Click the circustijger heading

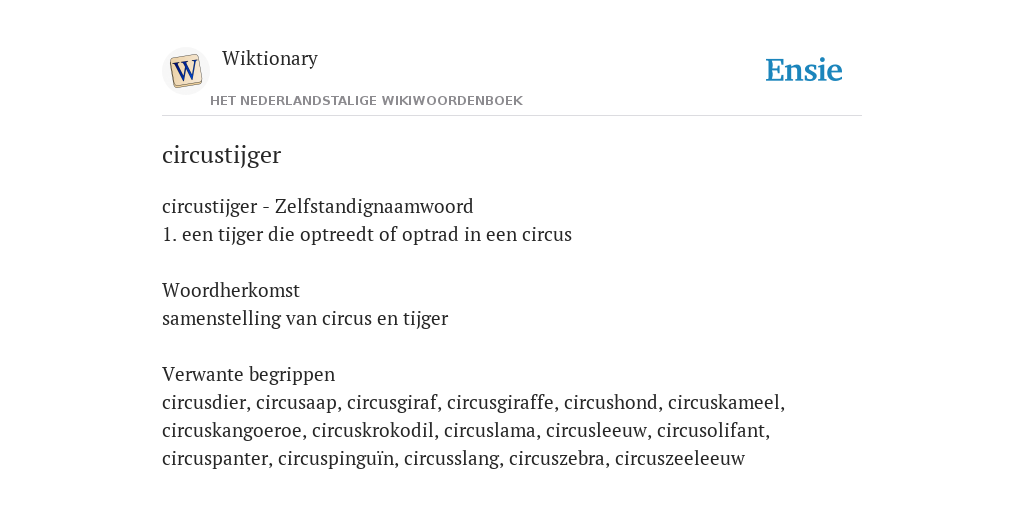point(221,155)
